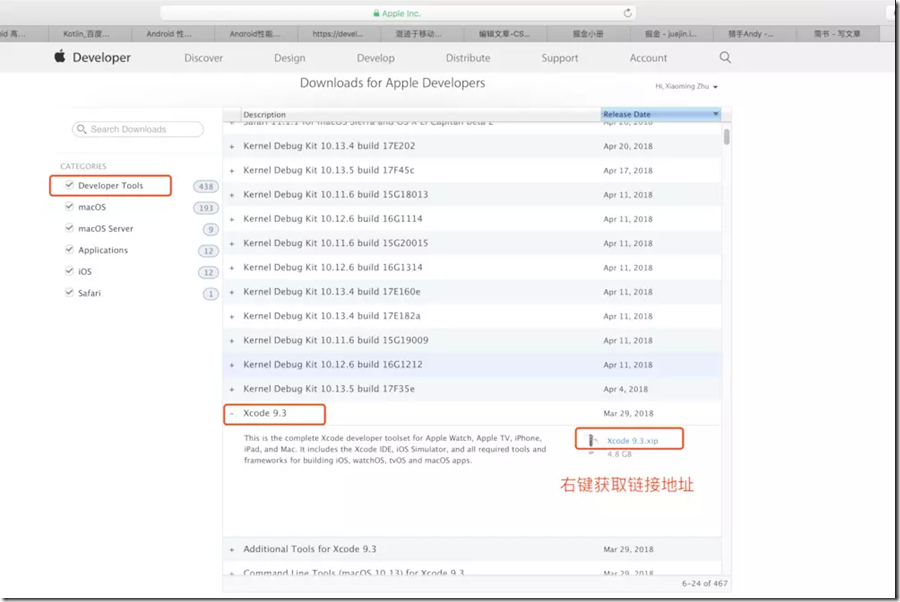The image size is (900, 602).
Task: Click the magnifier icon in Search Downloads
Action: 82,129
